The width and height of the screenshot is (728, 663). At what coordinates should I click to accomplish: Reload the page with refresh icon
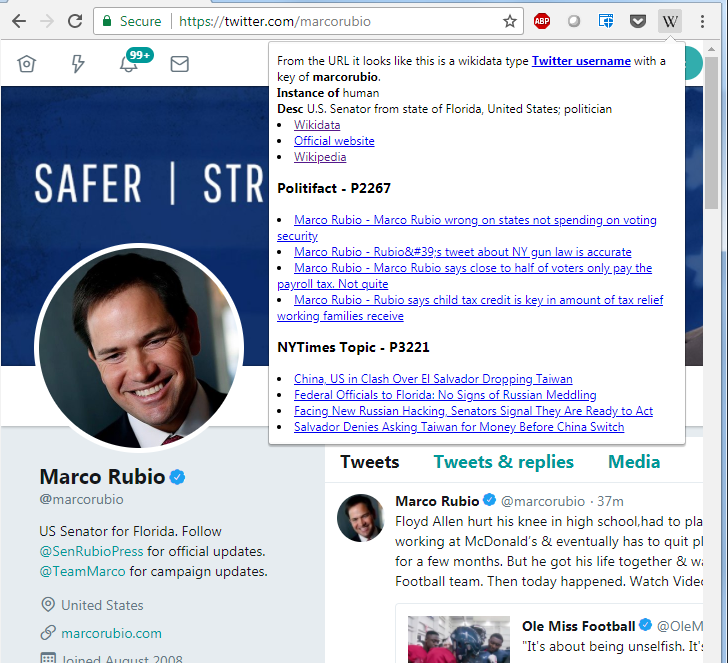tap(75, 21)
